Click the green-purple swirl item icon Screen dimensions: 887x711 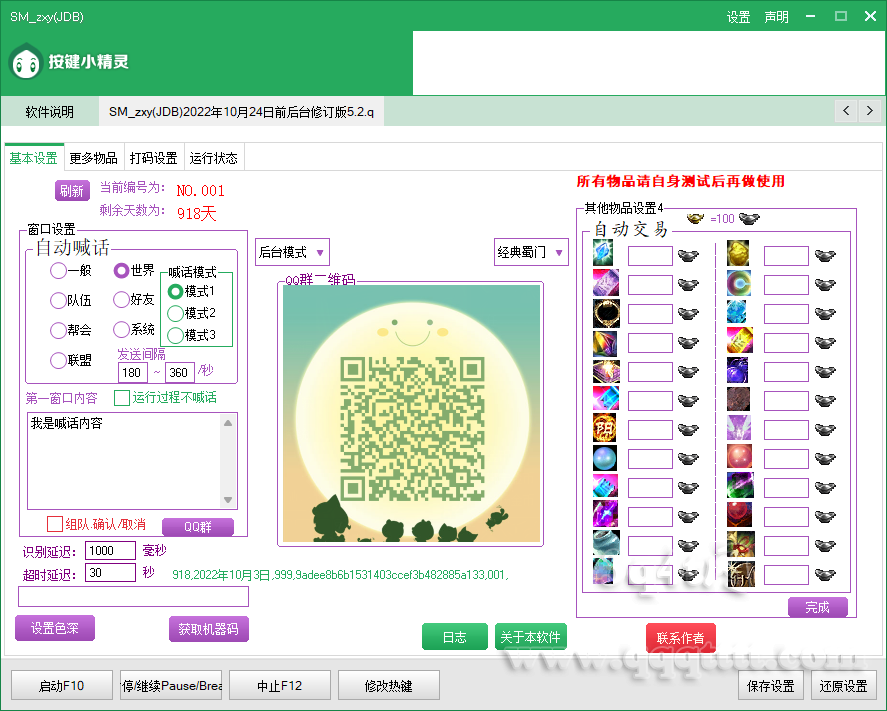740,485
